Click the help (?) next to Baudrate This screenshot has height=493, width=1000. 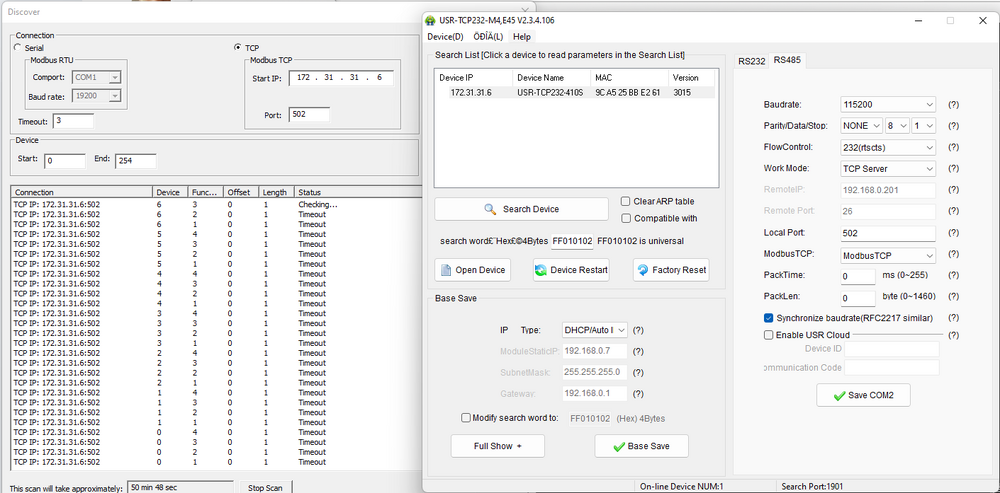[953, 104]
